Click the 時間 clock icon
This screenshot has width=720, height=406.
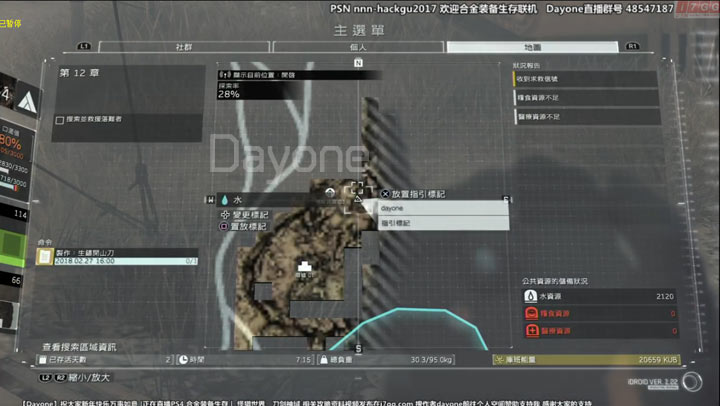pos(183,360)
